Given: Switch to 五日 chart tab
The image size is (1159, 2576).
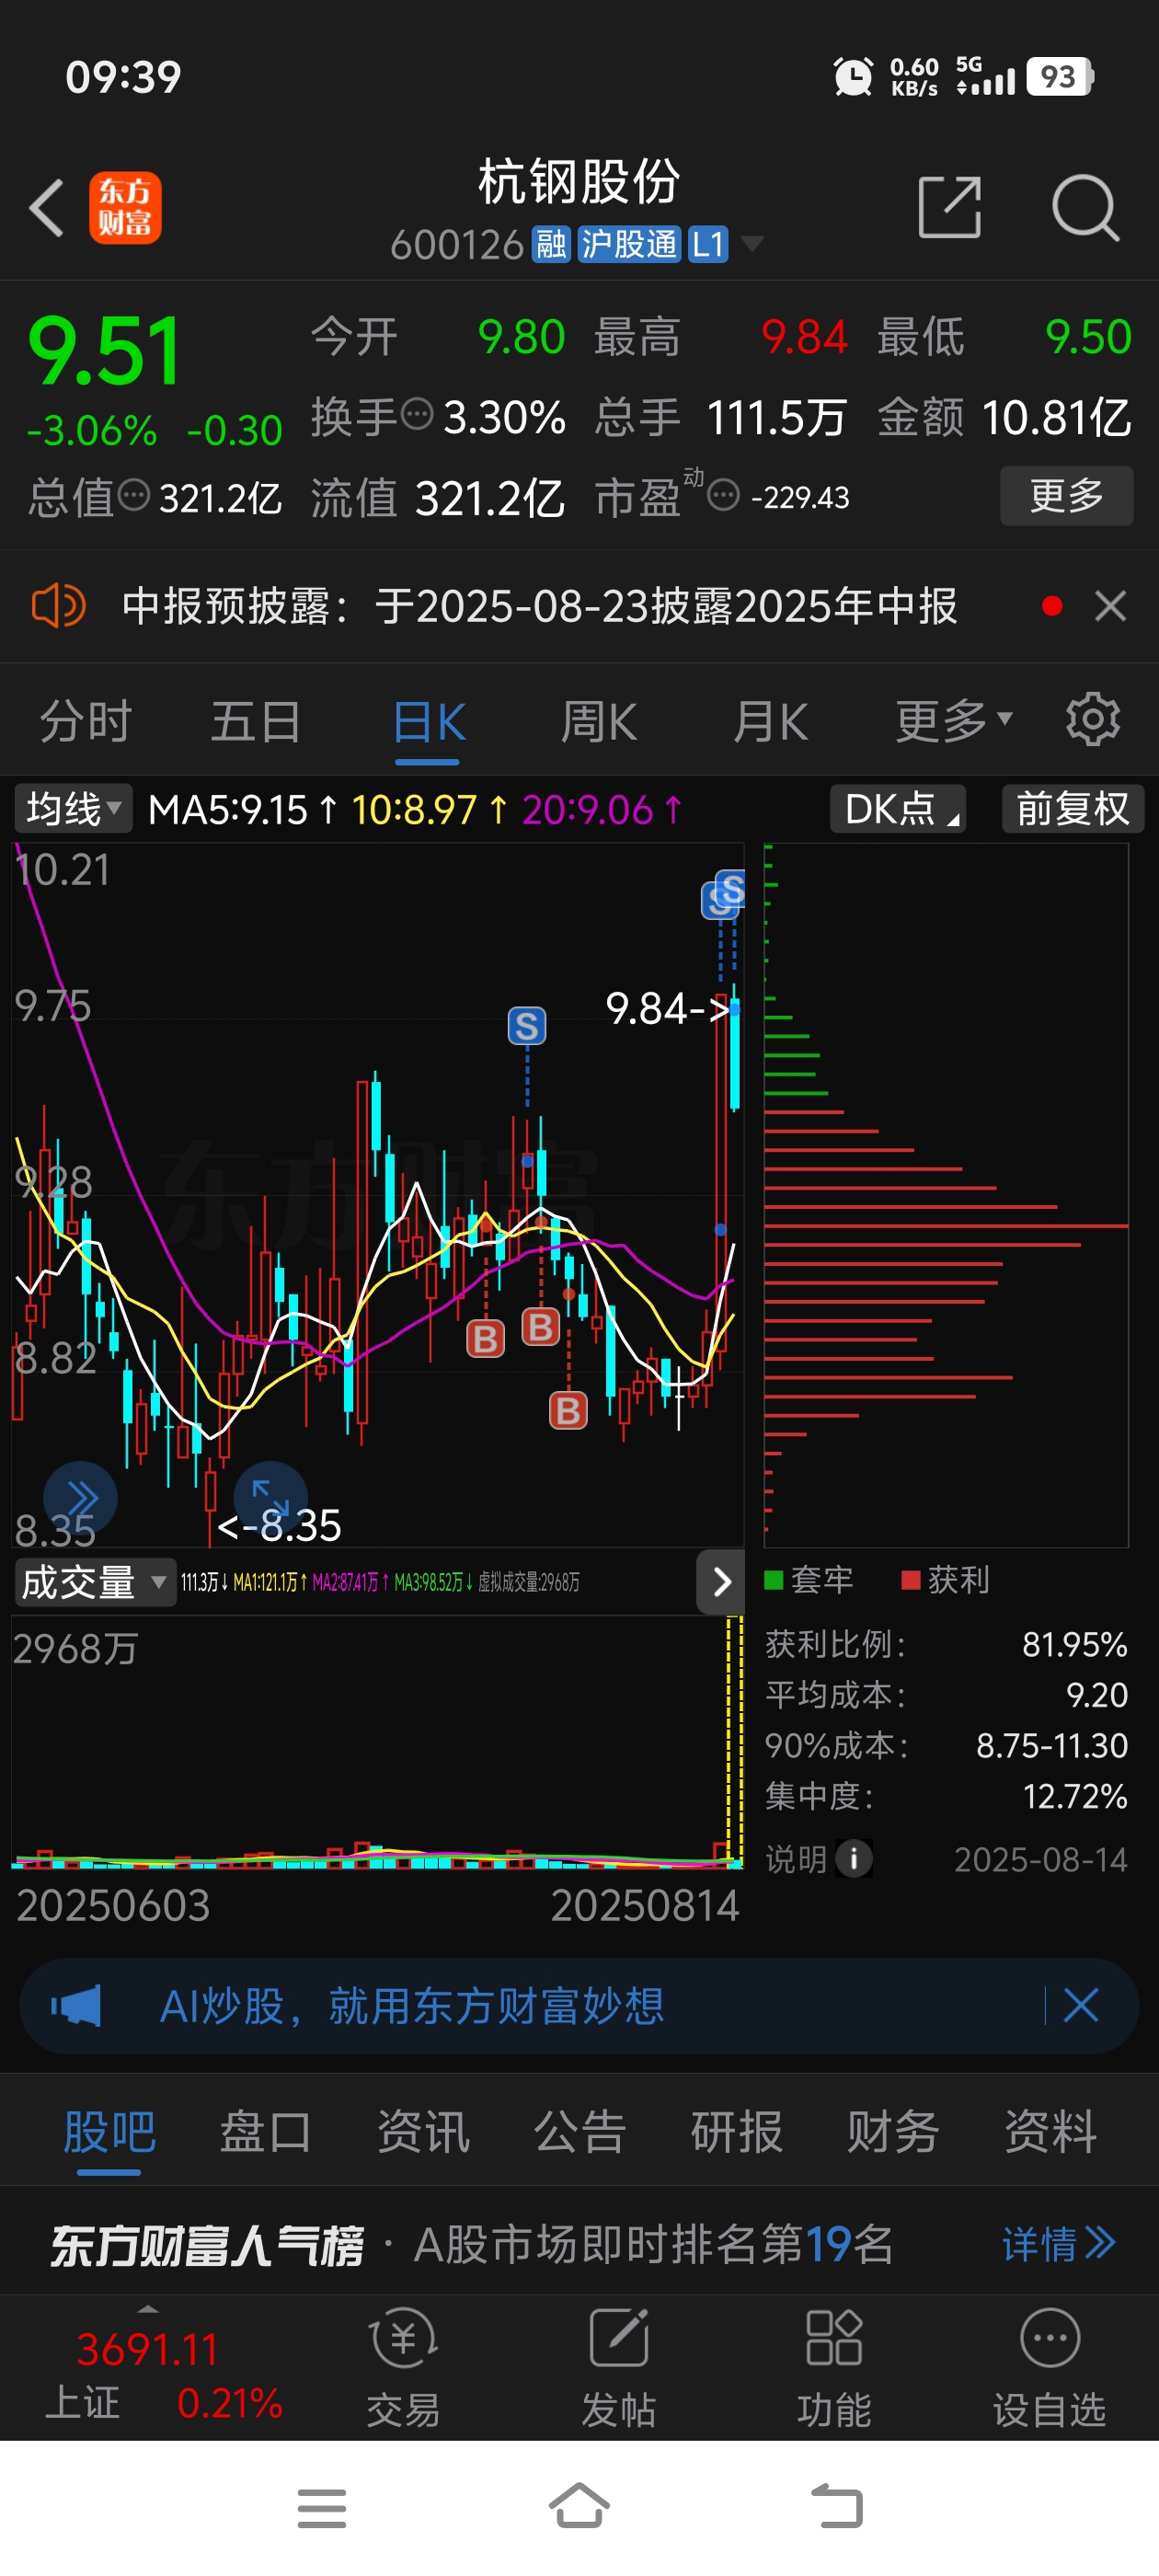Looking at the screenshot, I should [x=256, y=721].
